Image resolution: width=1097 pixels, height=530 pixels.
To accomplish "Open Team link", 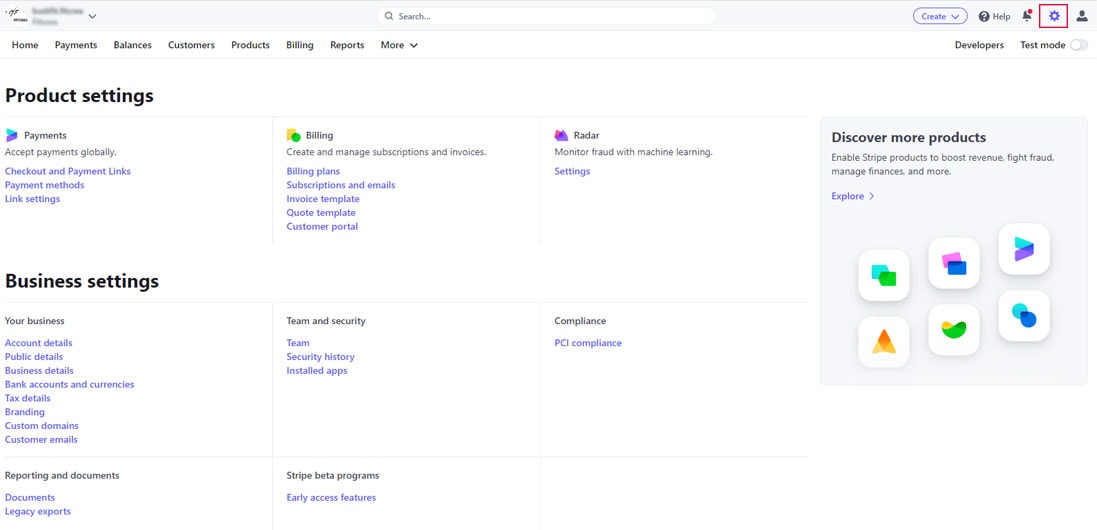I will tap(297, 343).
